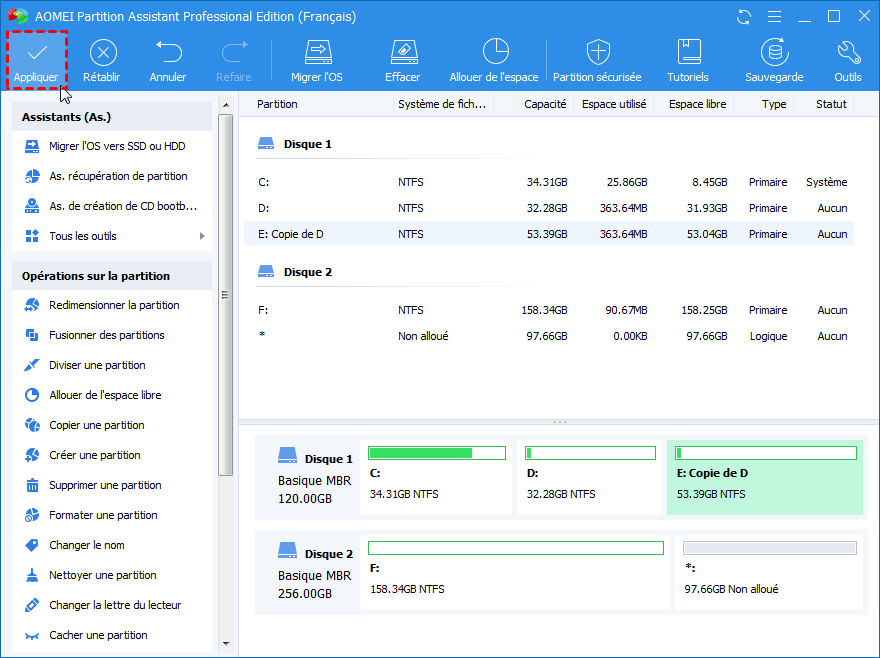
Task: Click the Rétablir discard icon
Action: coord(103,53)
